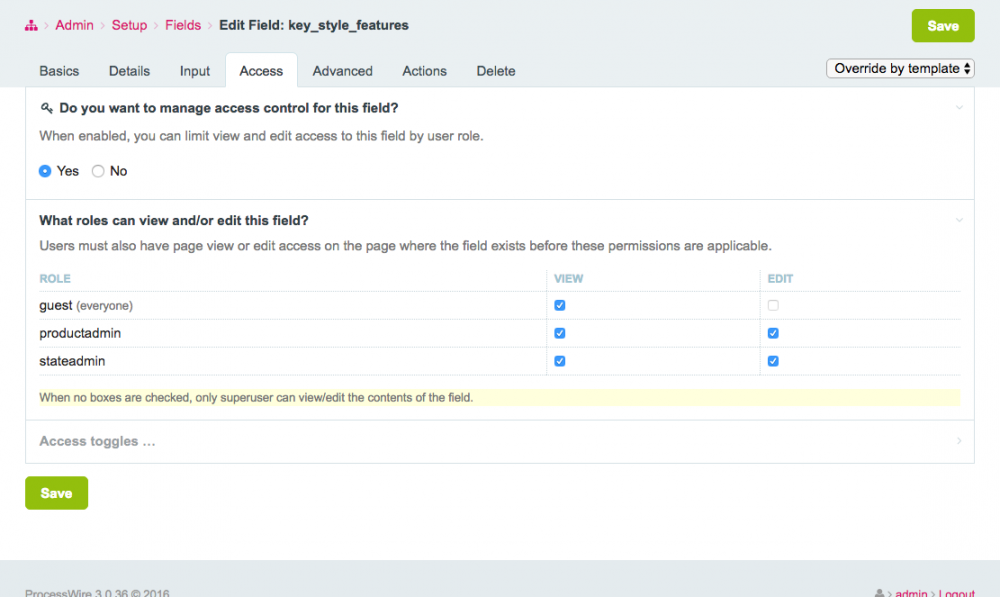Screen dimensions: 1000x597
Task: Click the site tree home icon in breadcrumb
Action: point(31,25)
